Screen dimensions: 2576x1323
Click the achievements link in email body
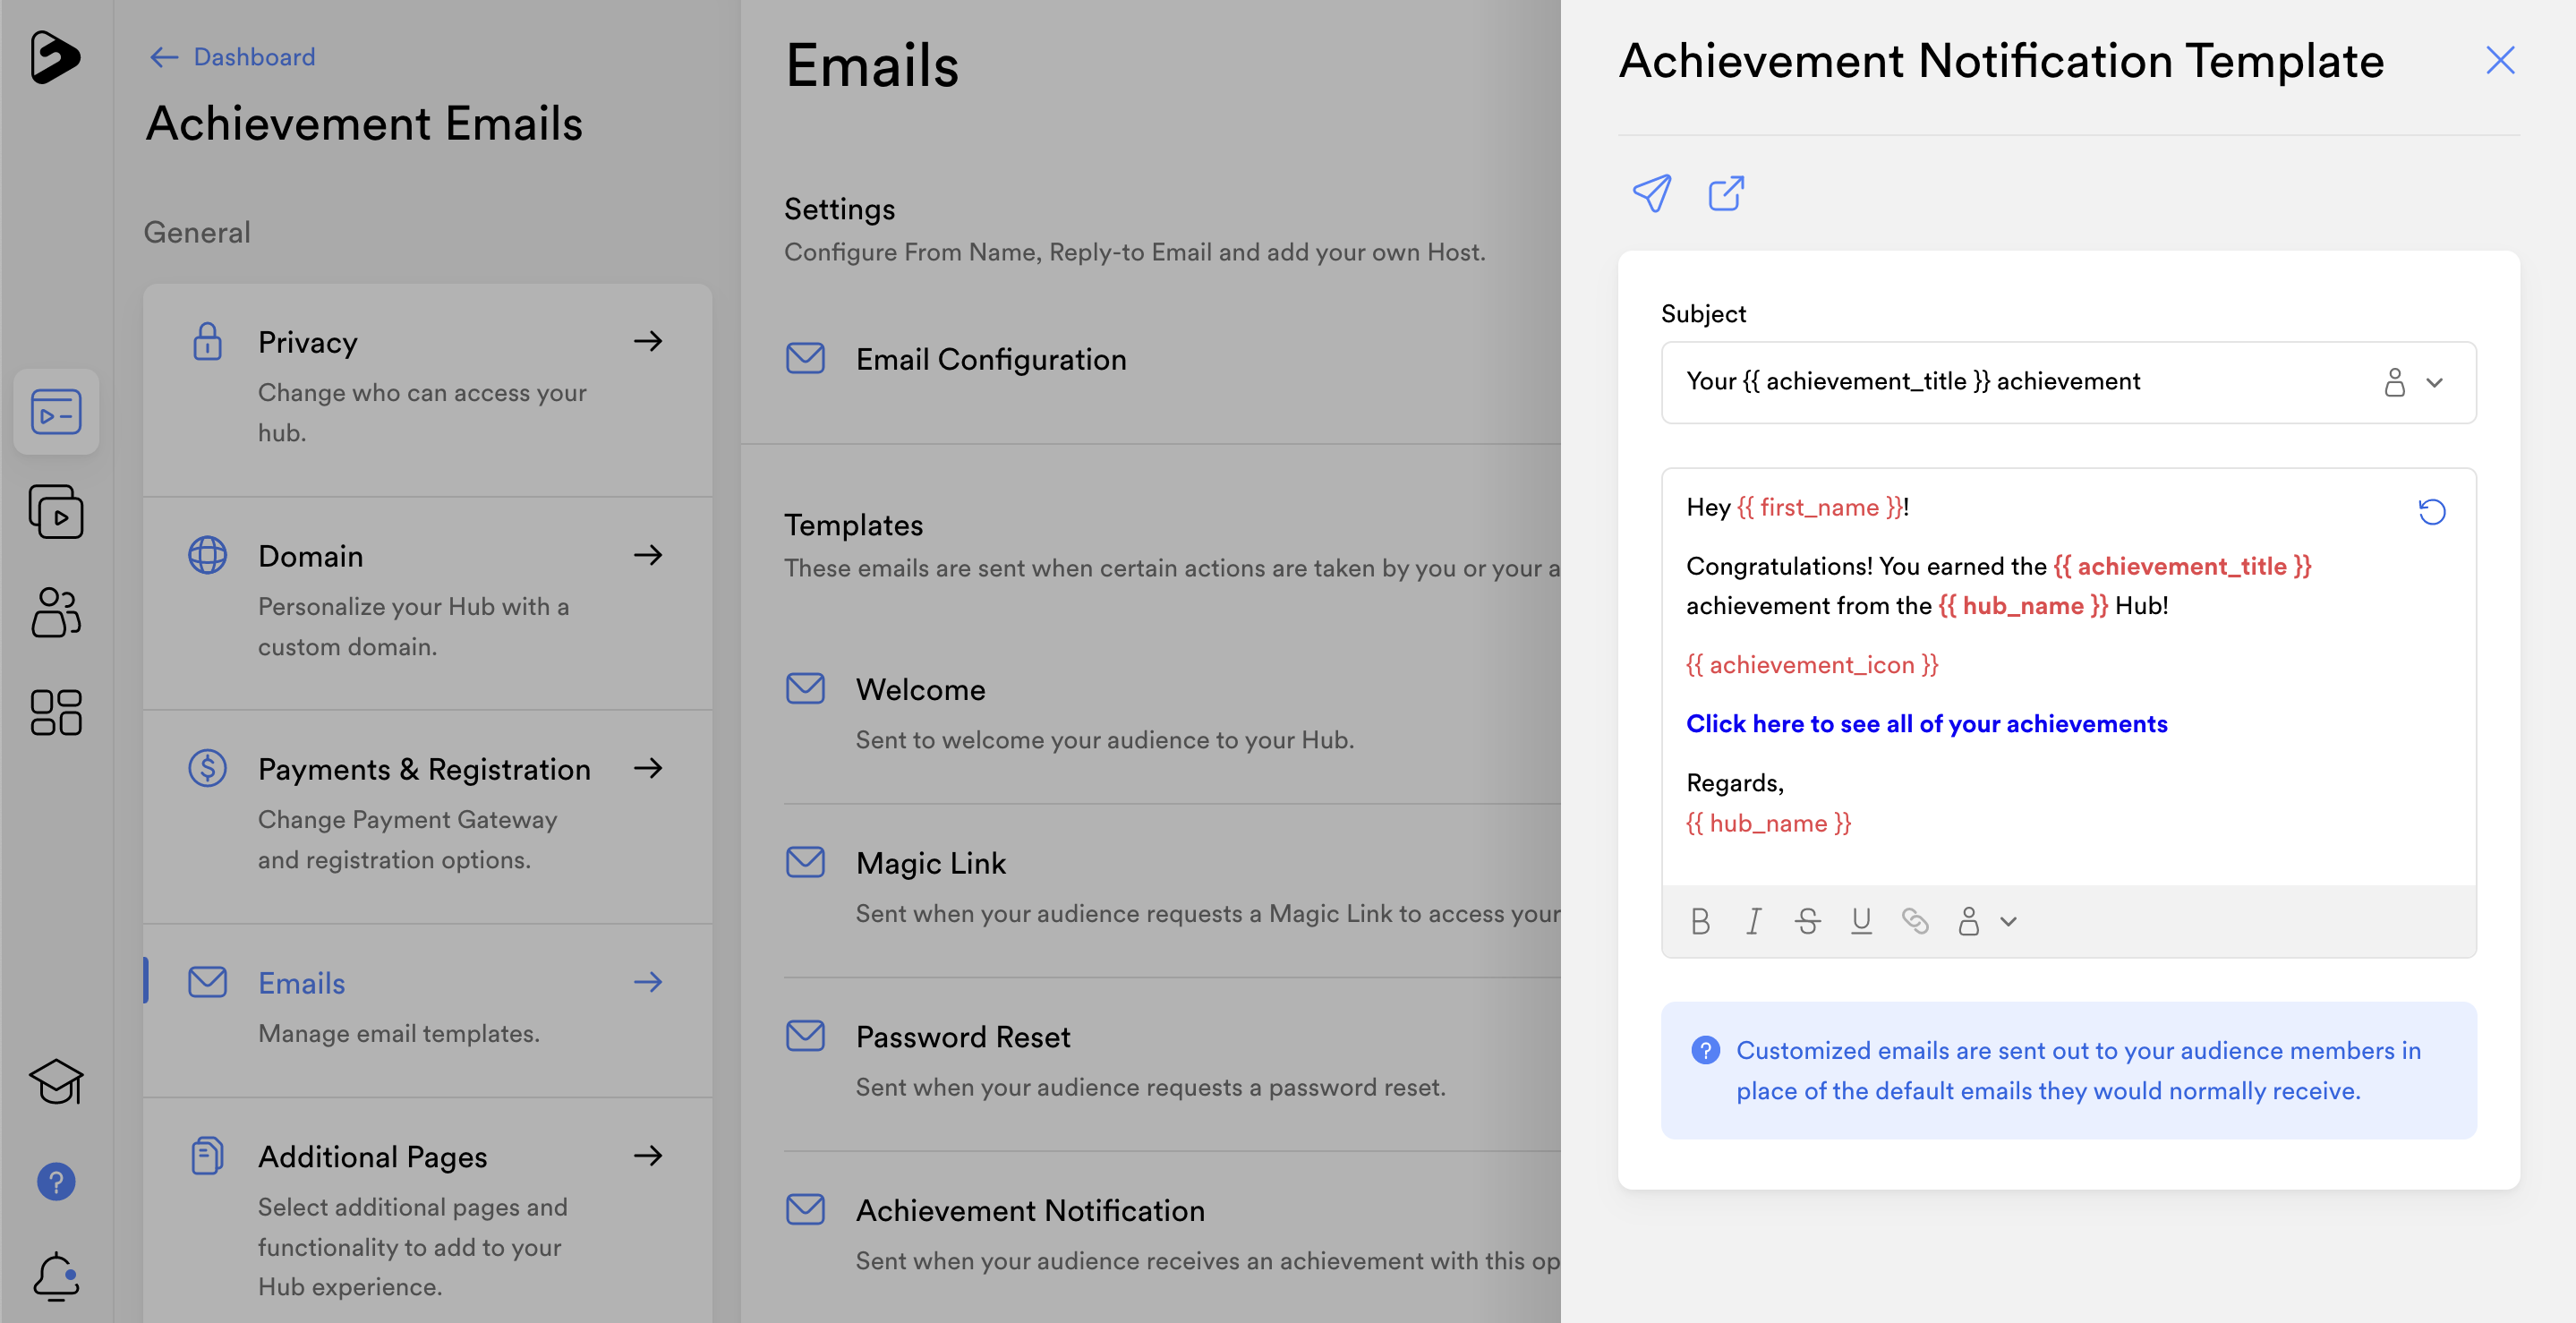1926,724
